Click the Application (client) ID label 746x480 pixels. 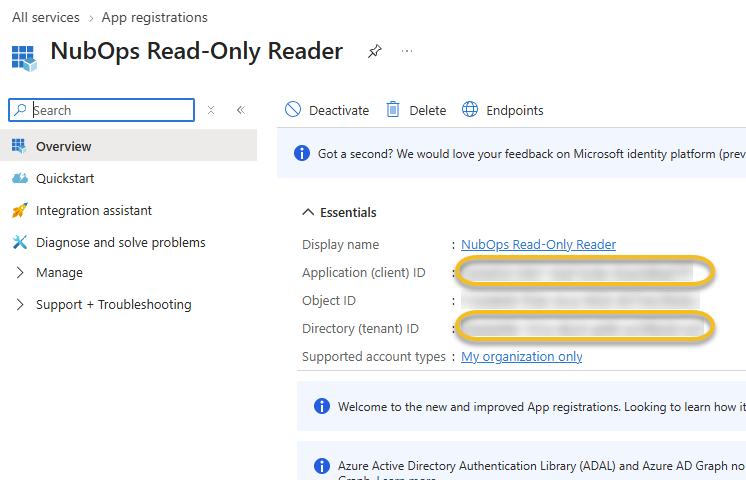pos(363,273)
